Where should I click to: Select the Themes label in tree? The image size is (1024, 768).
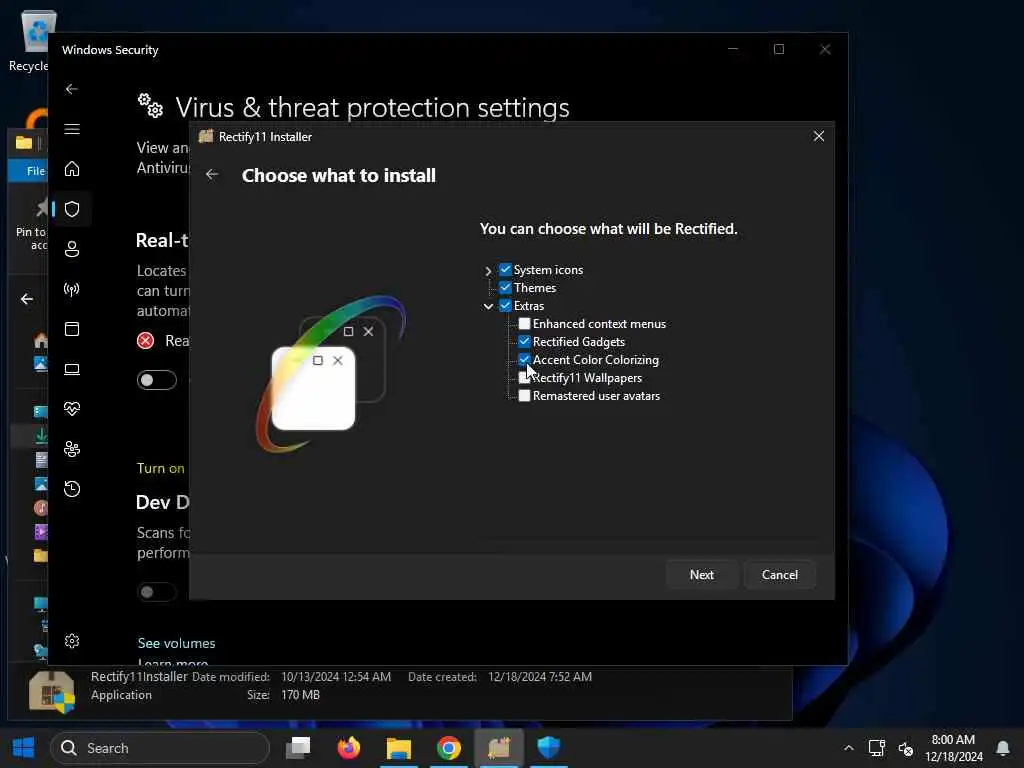pos(535,287)
